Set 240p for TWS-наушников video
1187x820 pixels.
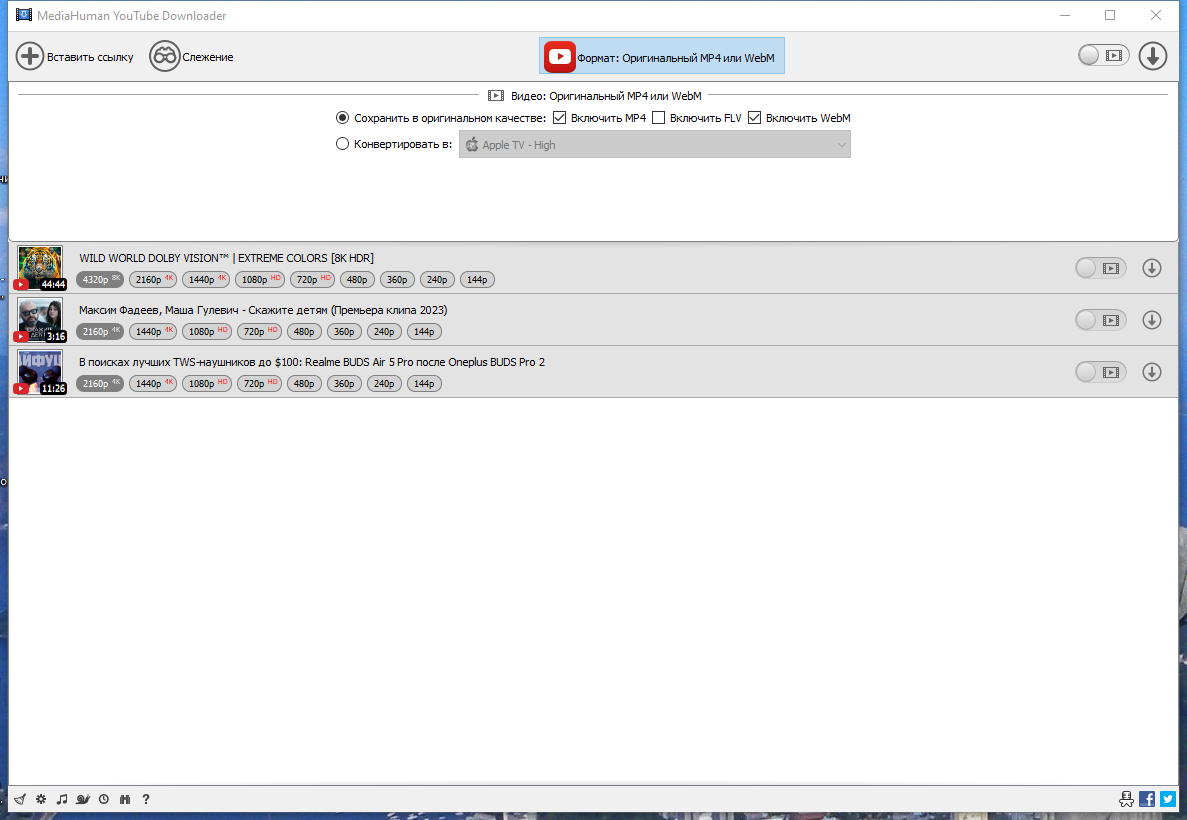click(x=385, y=384)
